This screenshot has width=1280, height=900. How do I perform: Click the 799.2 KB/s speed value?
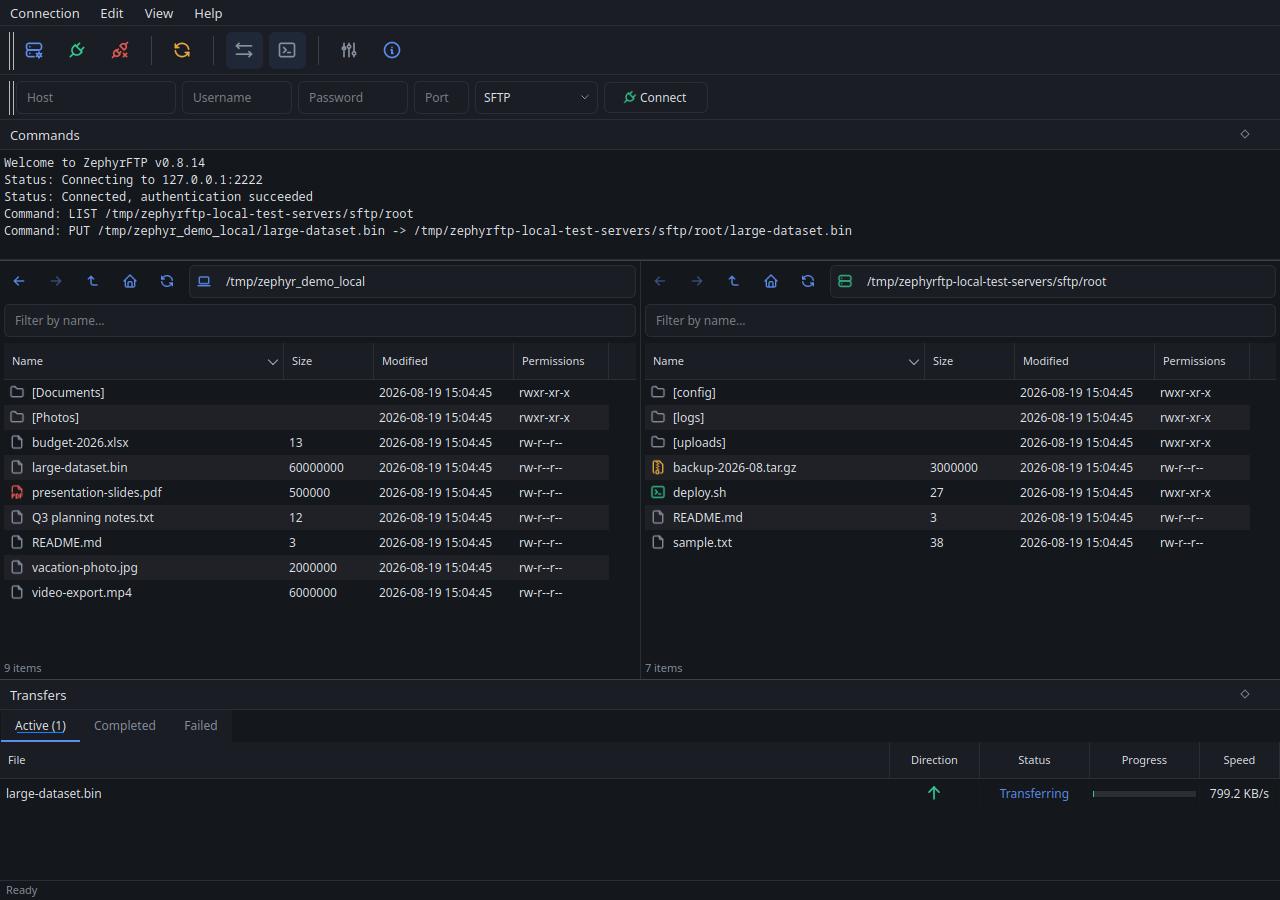(1239, 793)
